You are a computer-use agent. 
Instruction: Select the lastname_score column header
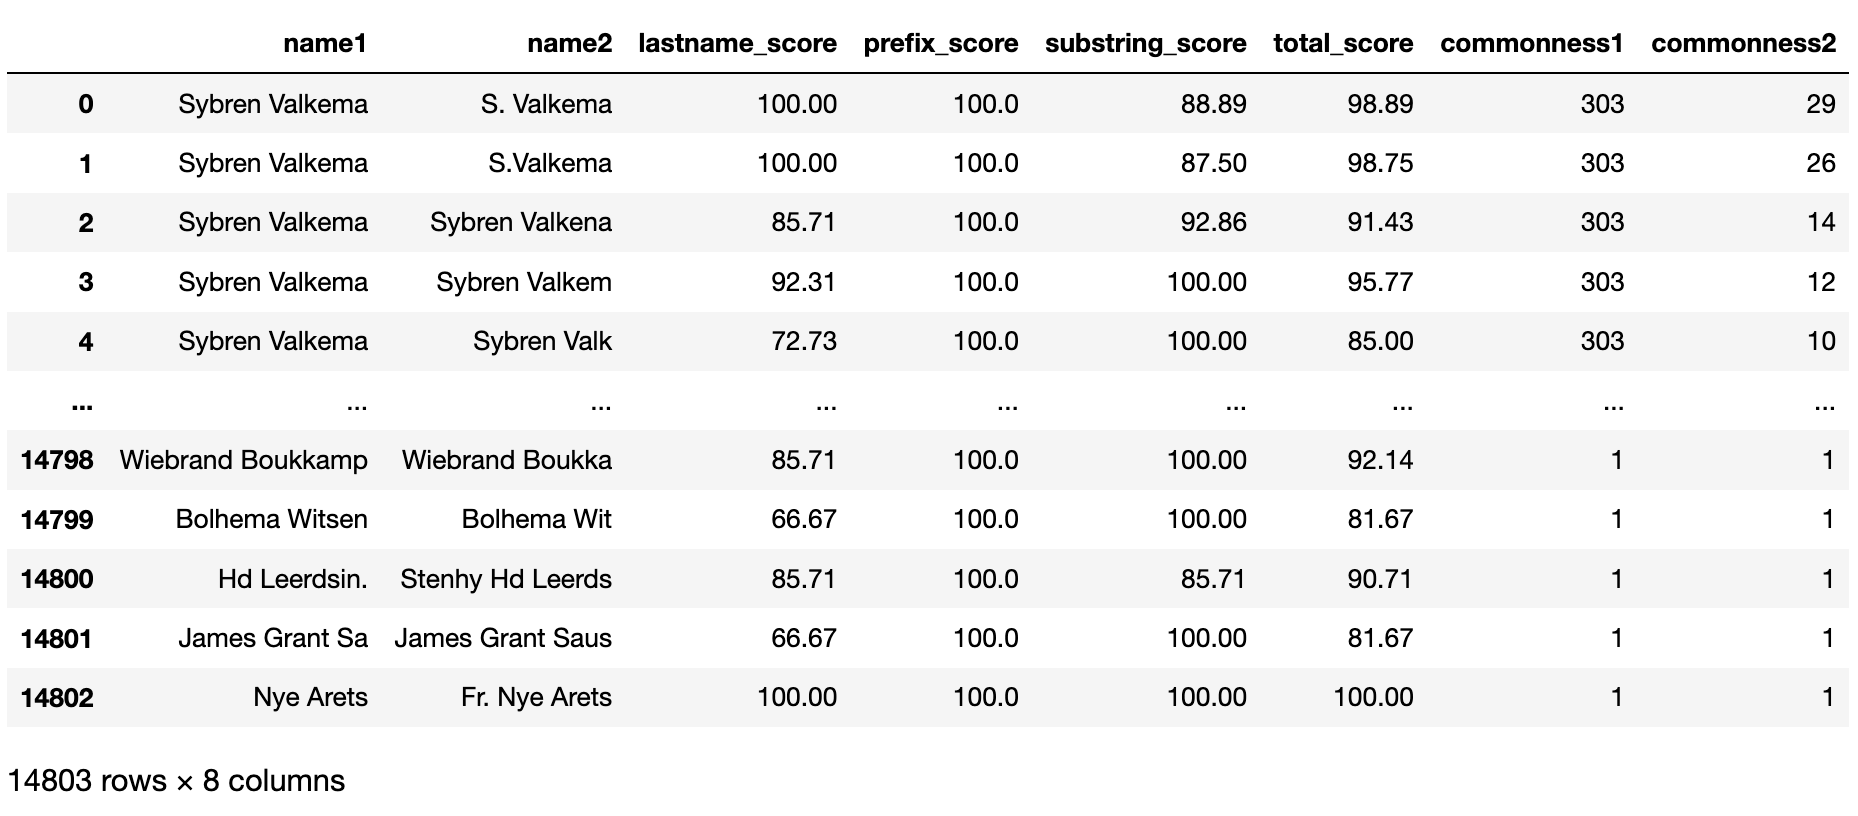737,43
